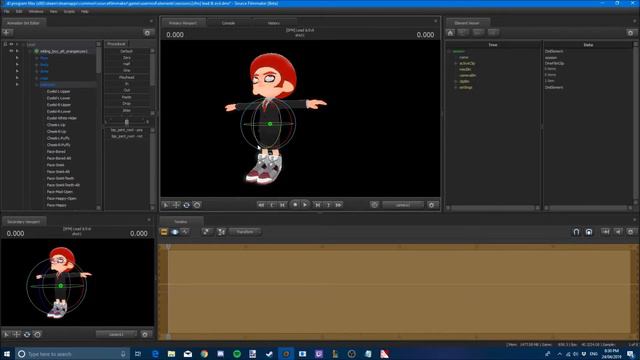This screenshot has width=640, height=360.
Task: Go to home in Element Viewer
Action: [x=451, y=33]
